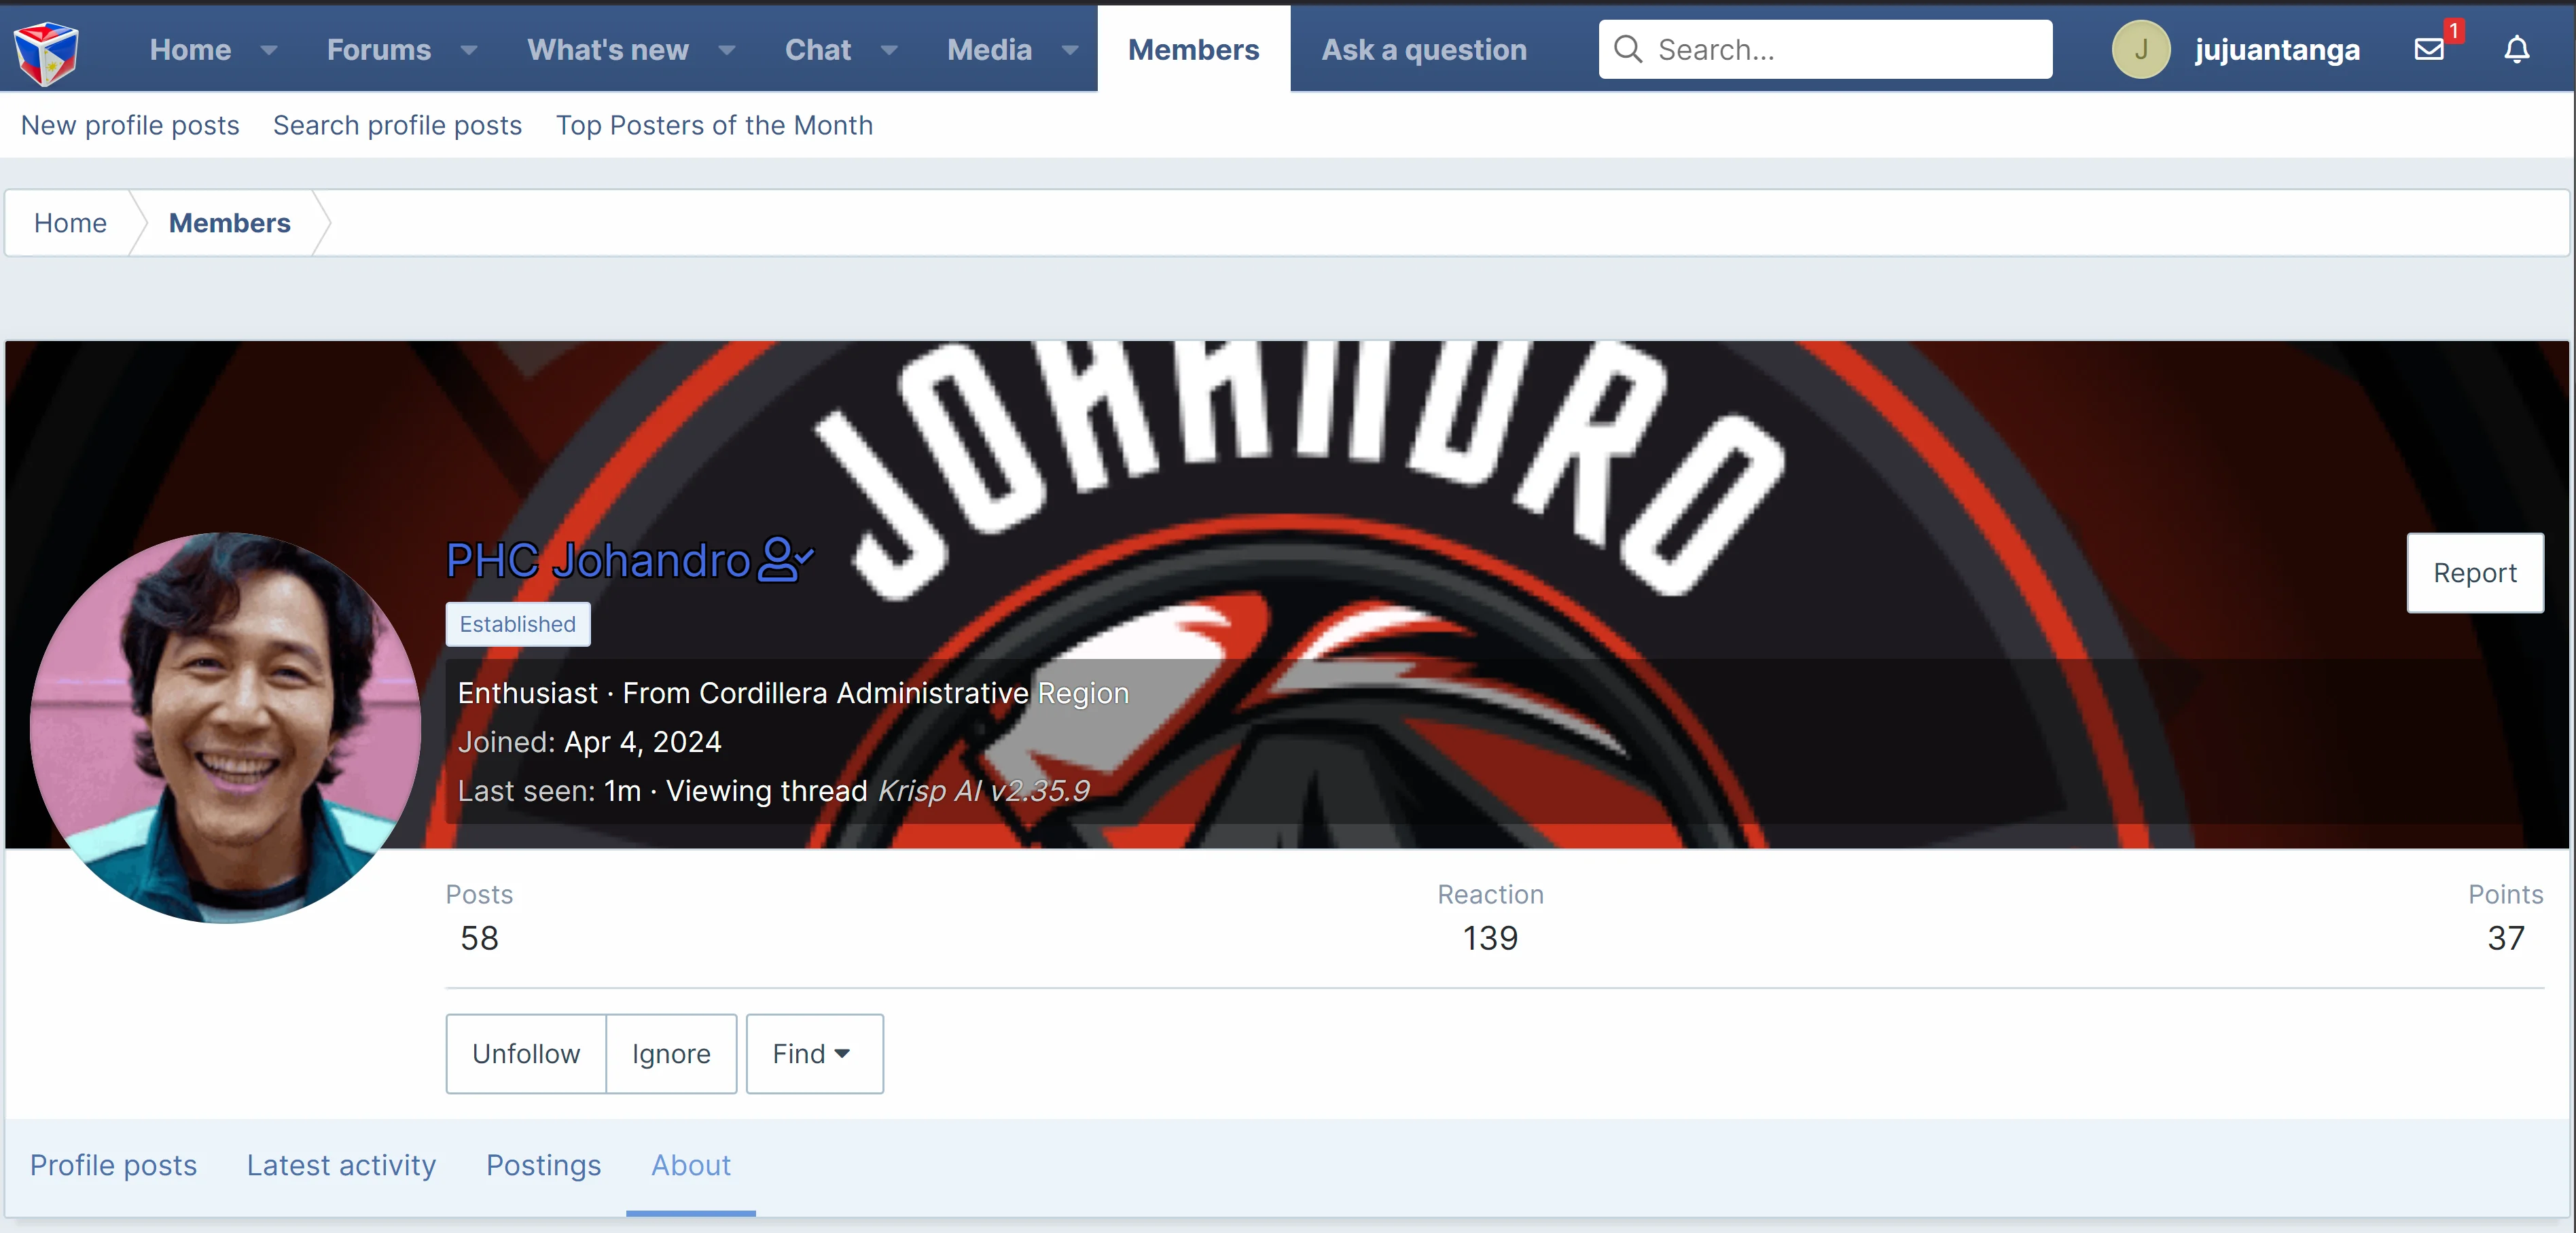Expand the Home menu arrow
Image resolution: width=2576 pixels, height=1233 pixels.
coord(268,49)
